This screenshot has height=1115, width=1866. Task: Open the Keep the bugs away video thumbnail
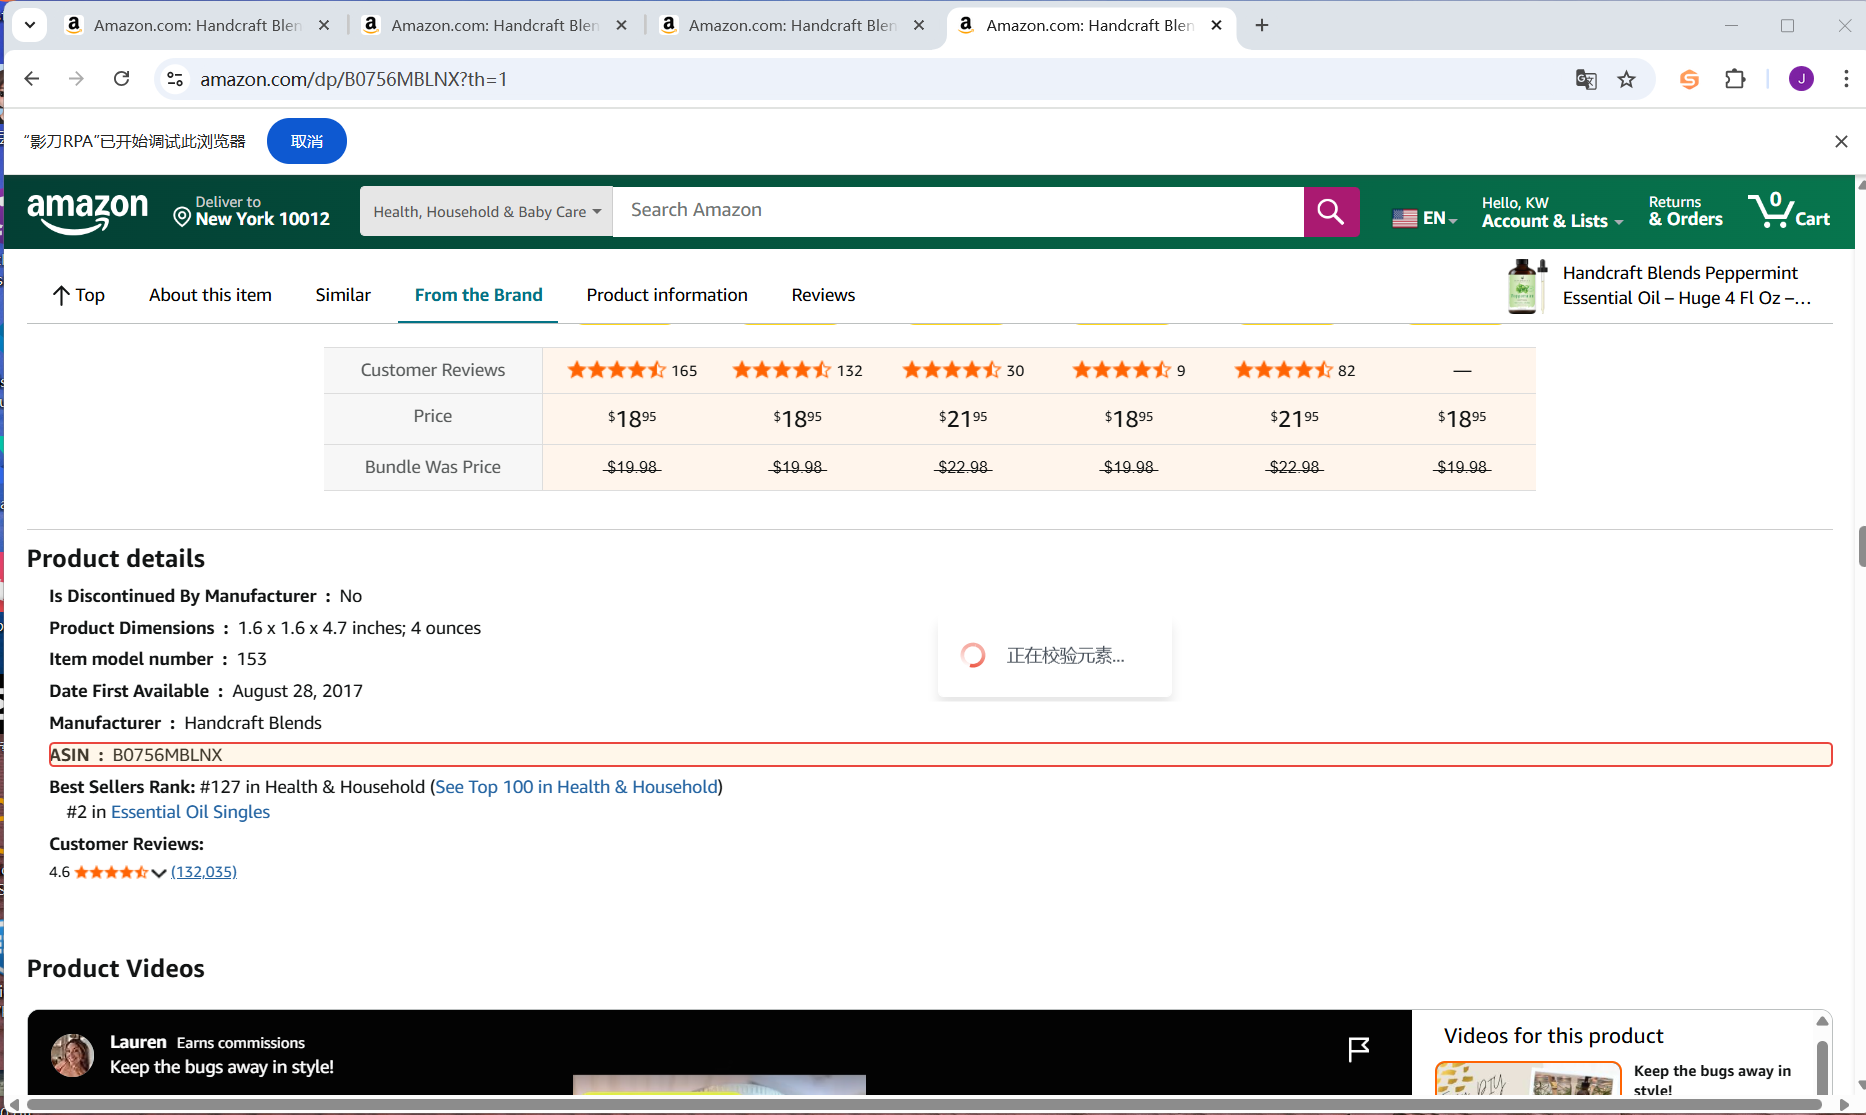coord(1528,1078)
